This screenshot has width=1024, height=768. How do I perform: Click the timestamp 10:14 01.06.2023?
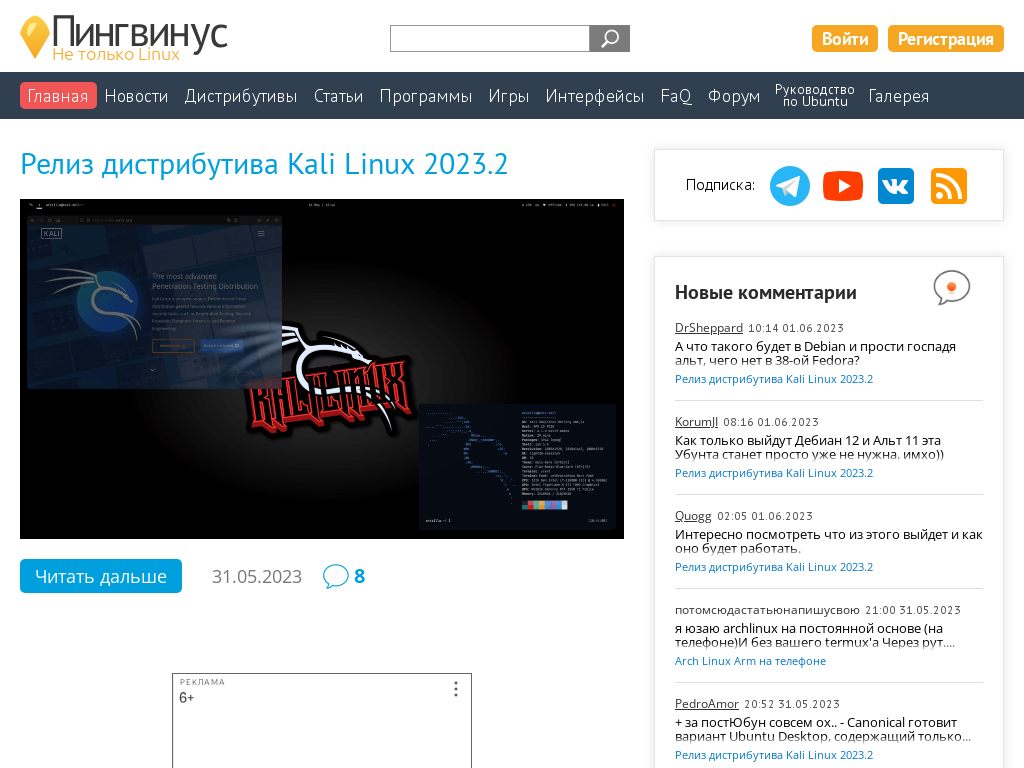click(x=796, y=328)
